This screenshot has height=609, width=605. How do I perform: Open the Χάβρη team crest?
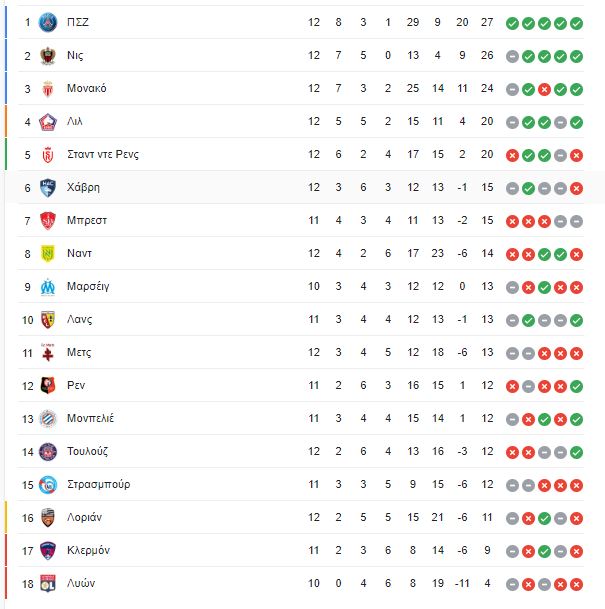[x=48, y=188]
